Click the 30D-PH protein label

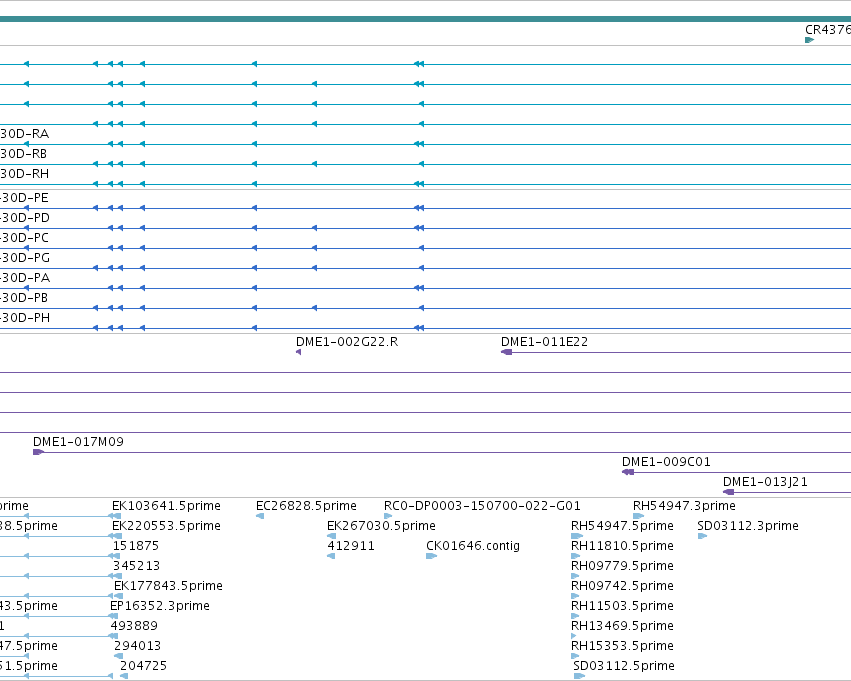click(25, 317)
